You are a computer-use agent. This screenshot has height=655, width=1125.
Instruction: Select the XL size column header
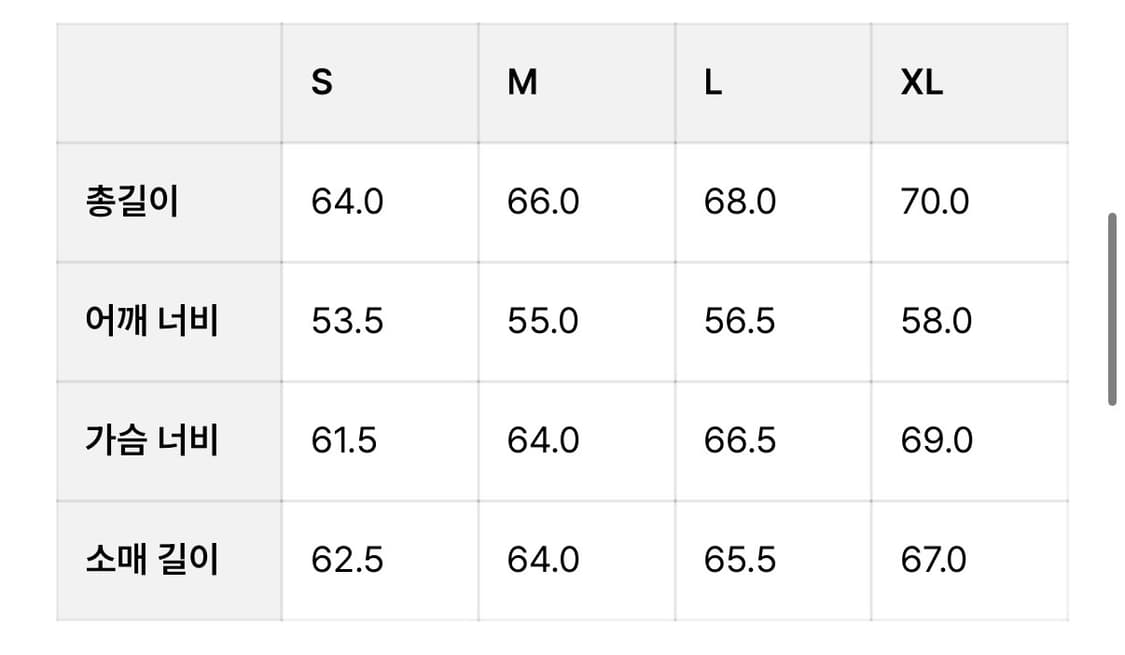[x=921, y=83]
